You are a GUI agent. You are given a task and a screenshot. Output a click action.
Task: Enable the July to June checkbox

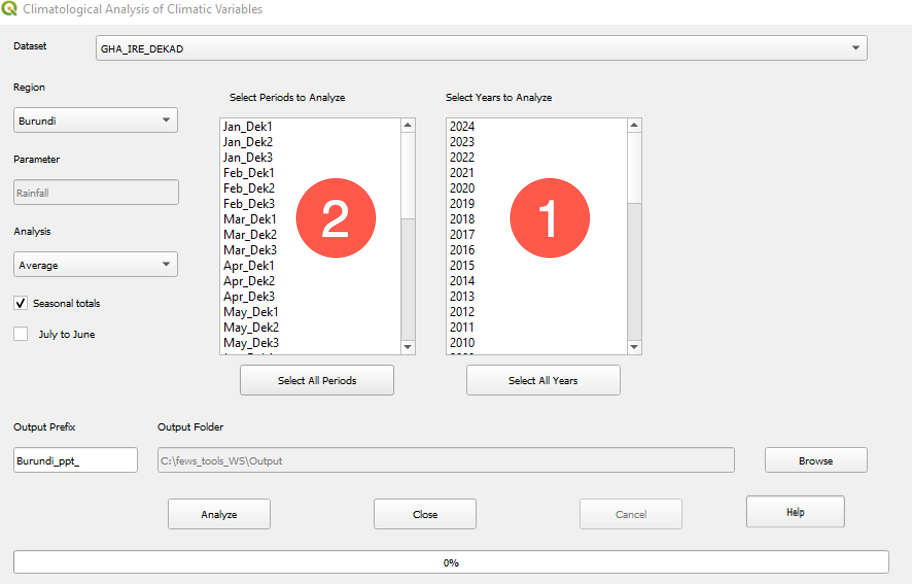(20, 333)
